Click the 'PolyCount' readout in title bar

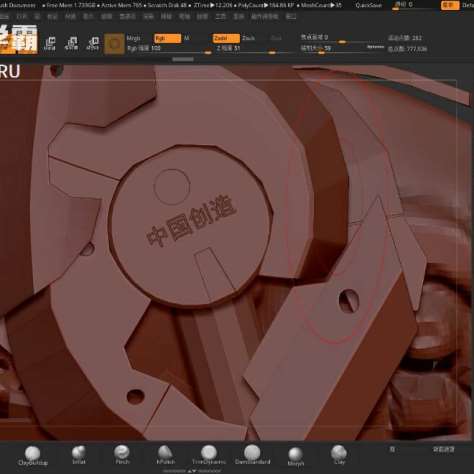point(266,5)
